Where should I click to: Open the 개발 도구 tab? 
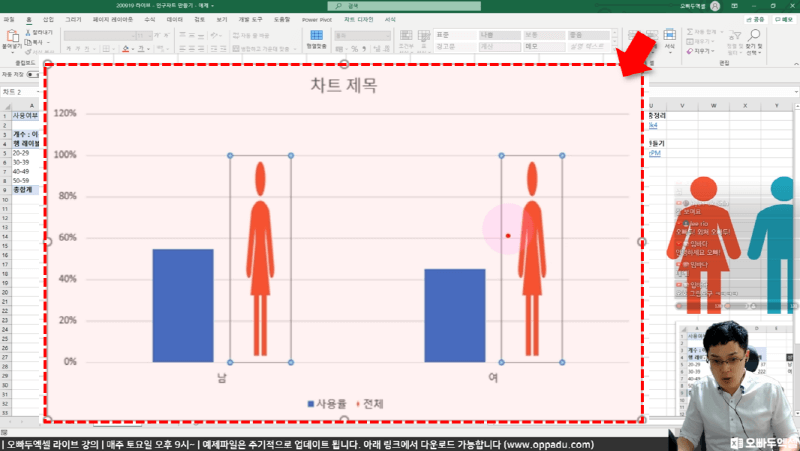click(250, 19)
